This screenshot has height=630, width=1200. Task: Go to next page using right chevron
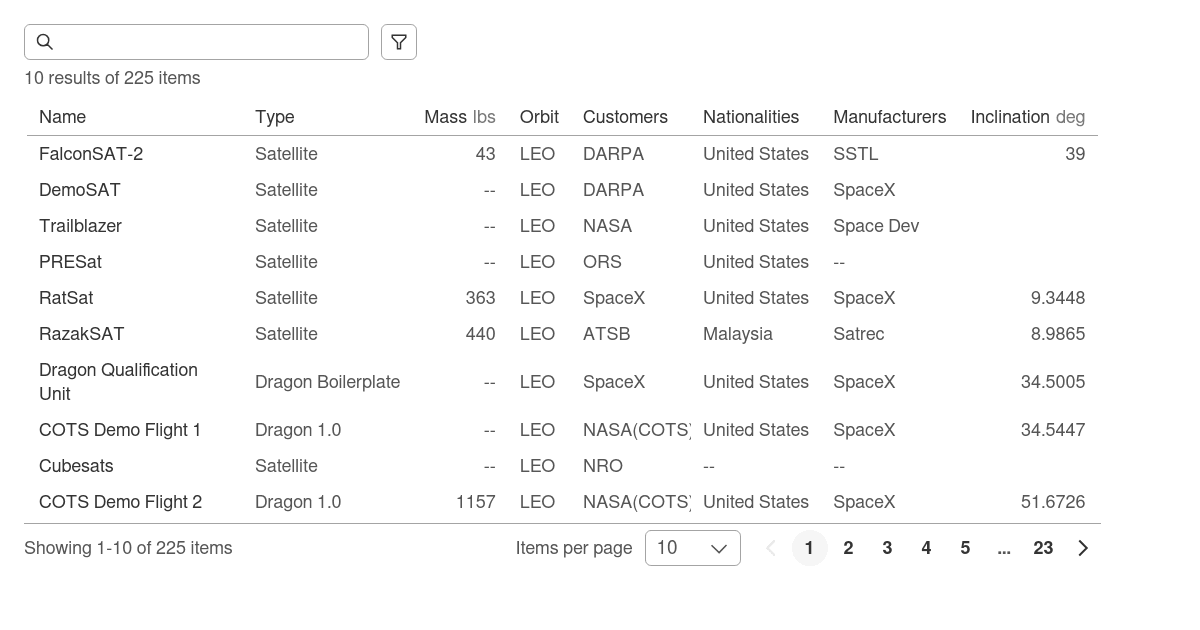(x=1082, y=548)
